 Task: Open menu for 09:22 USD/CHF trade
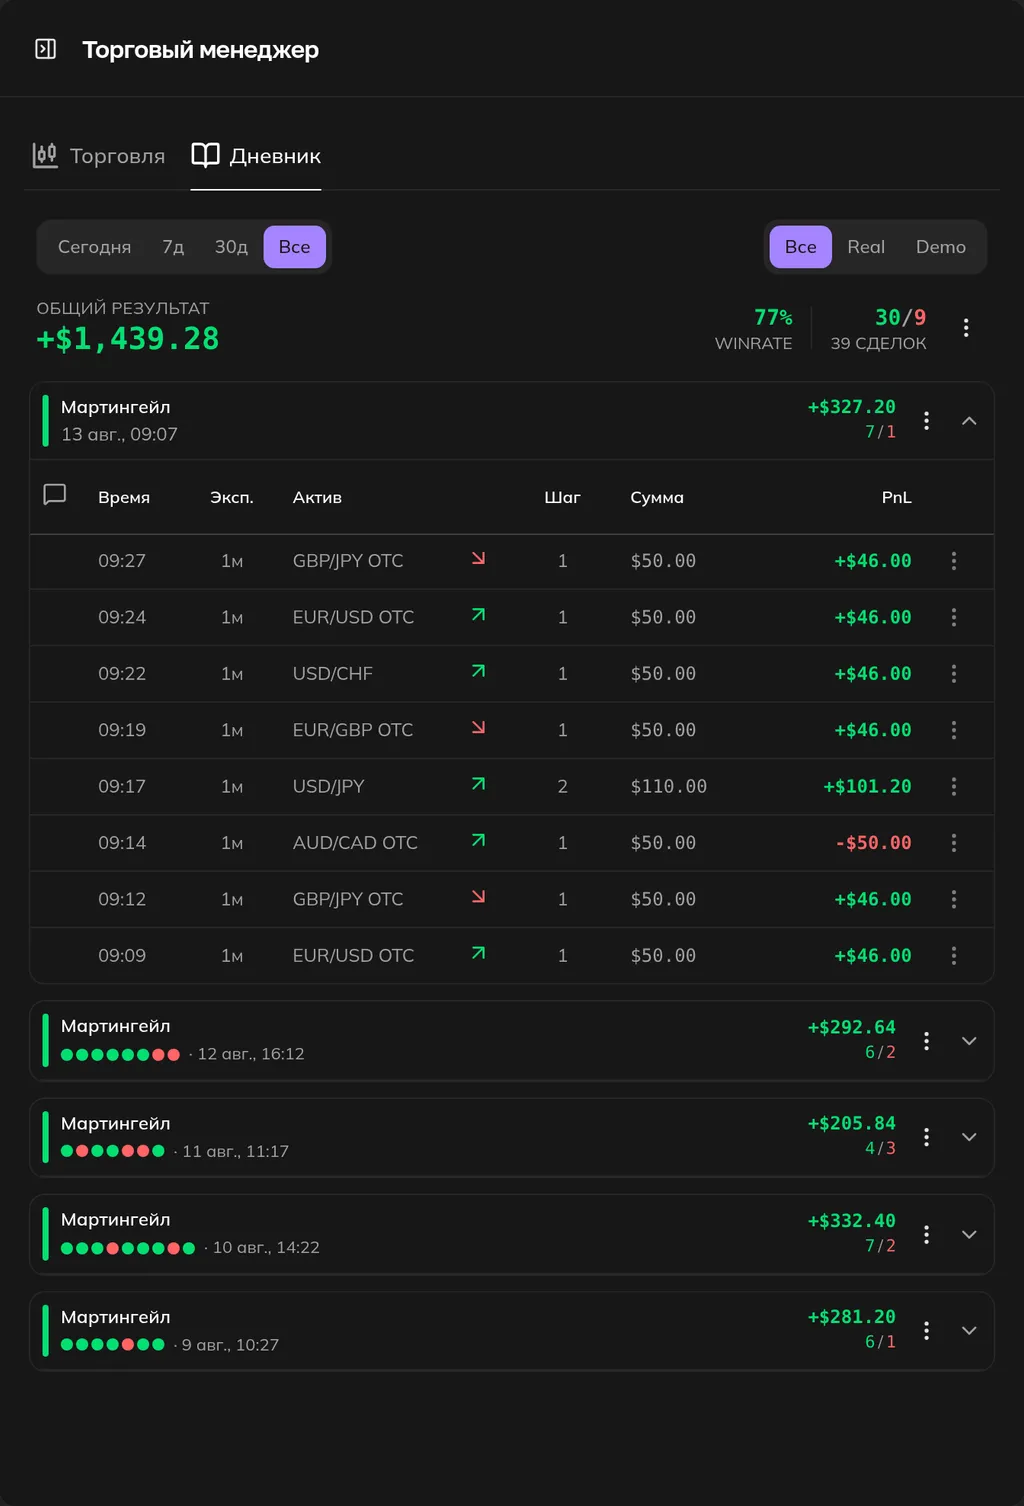(954, 674)
